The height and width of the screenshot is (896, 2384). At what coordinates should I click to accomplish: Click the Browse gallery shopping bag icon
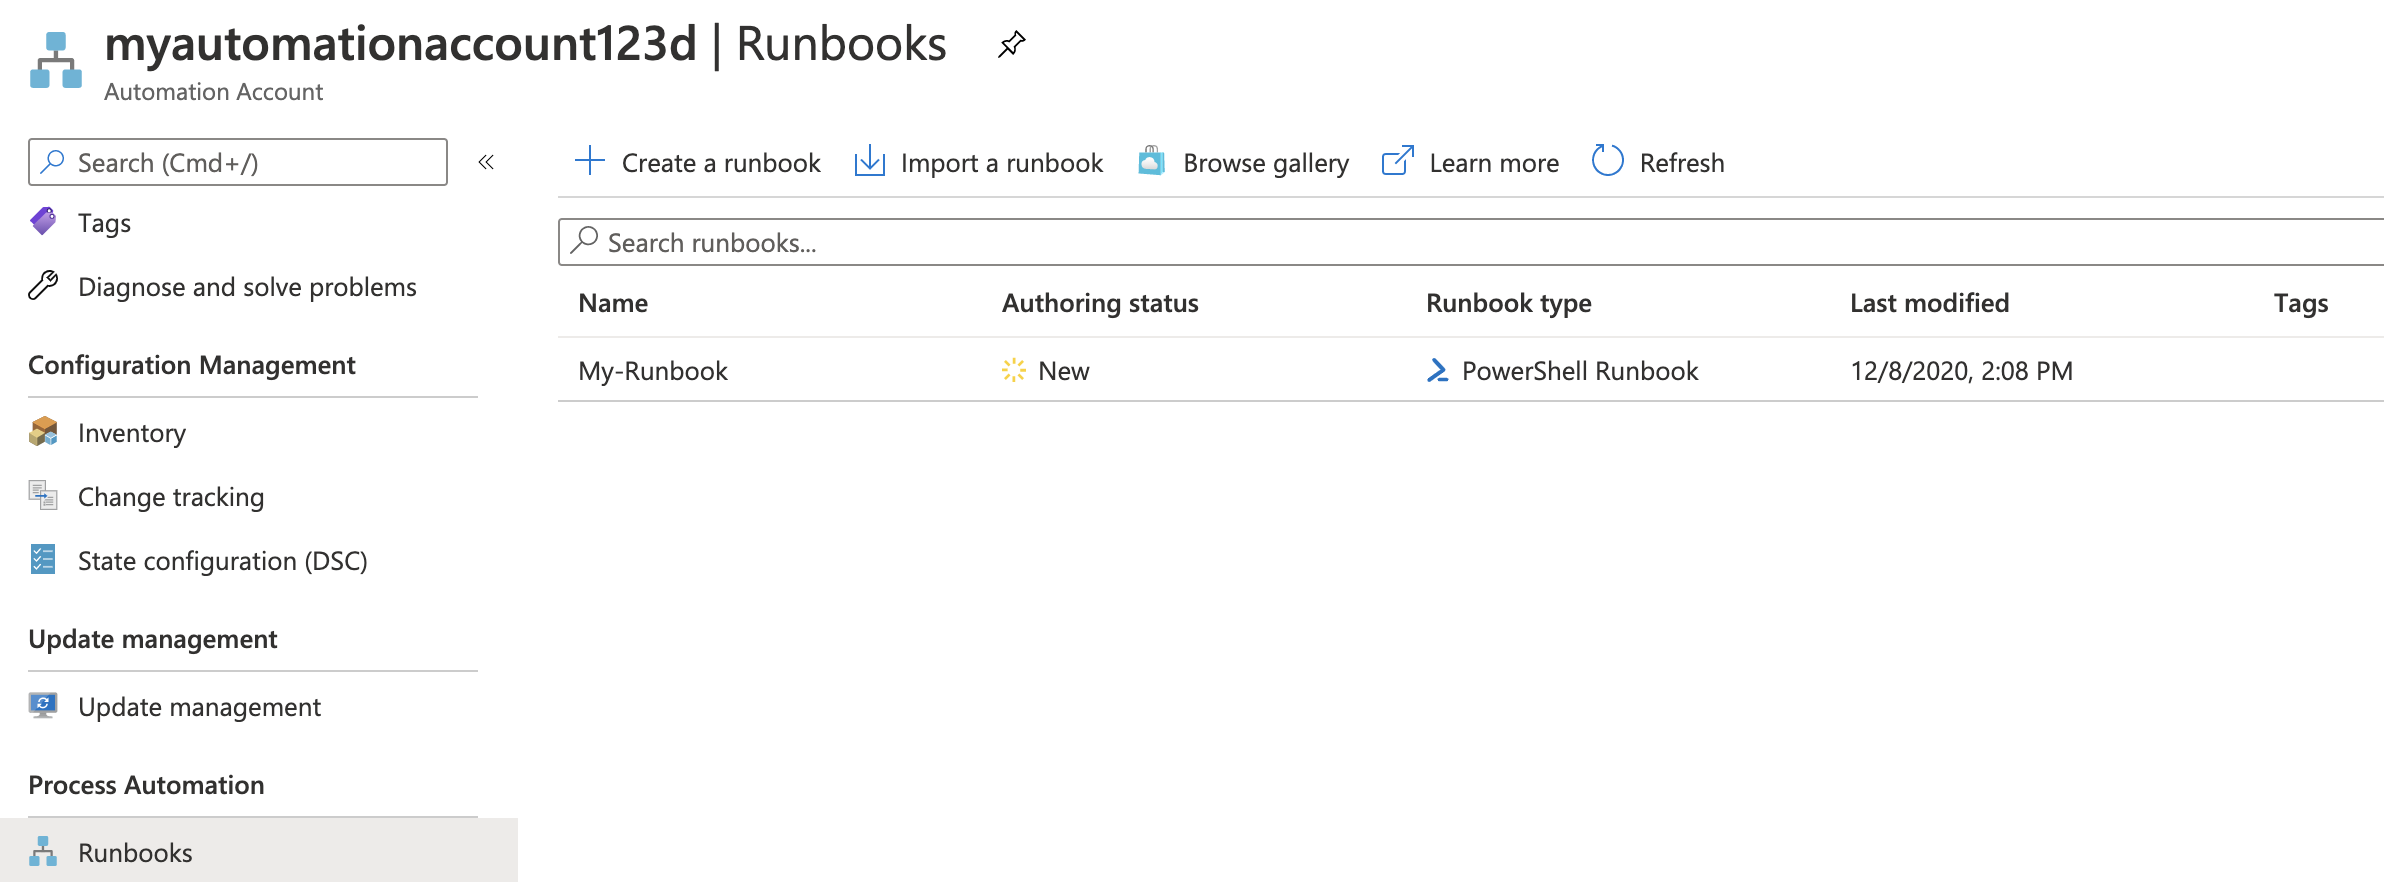[x=1151, y=161]
